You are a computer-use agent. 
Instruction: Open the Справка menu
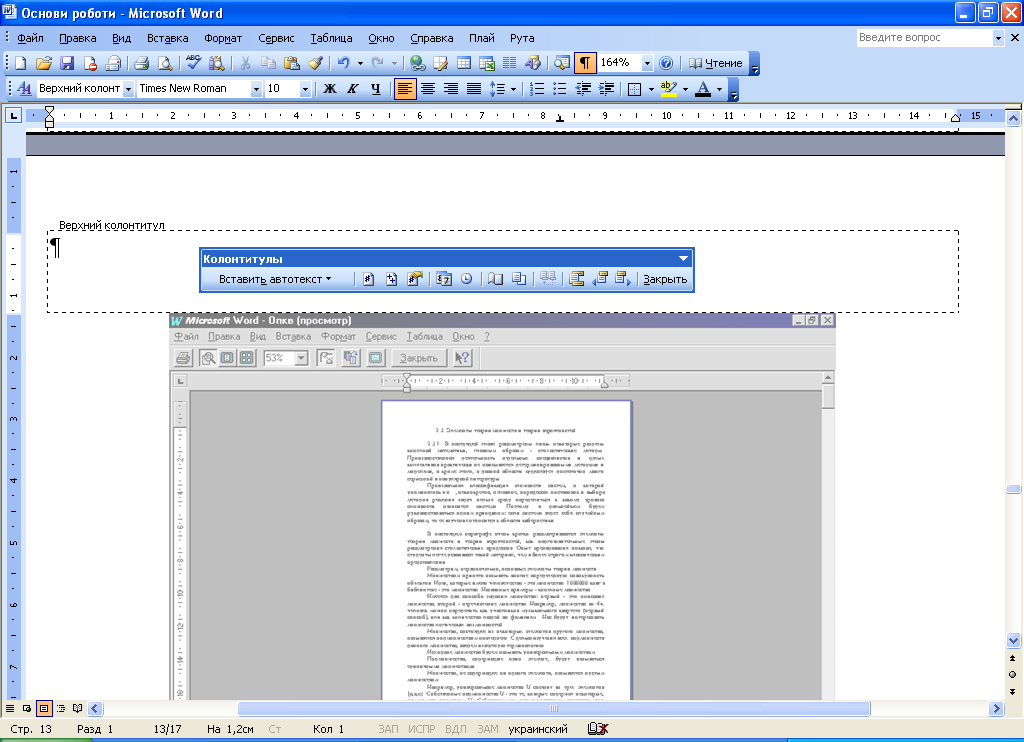click(432, 38)
